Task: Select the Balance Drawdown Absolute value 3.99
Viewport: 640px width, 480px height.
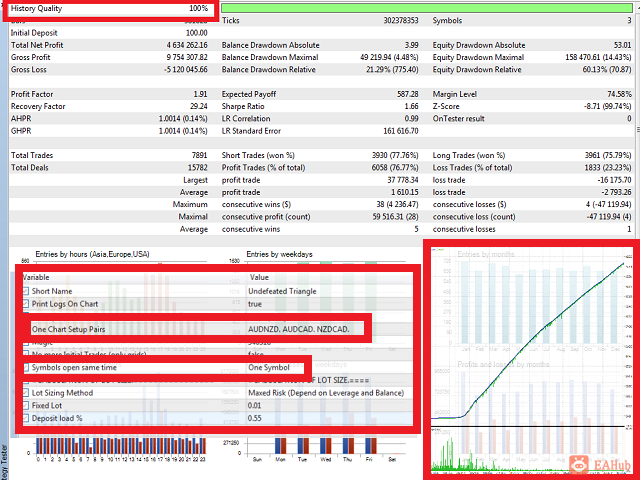Action: point(411,45)
